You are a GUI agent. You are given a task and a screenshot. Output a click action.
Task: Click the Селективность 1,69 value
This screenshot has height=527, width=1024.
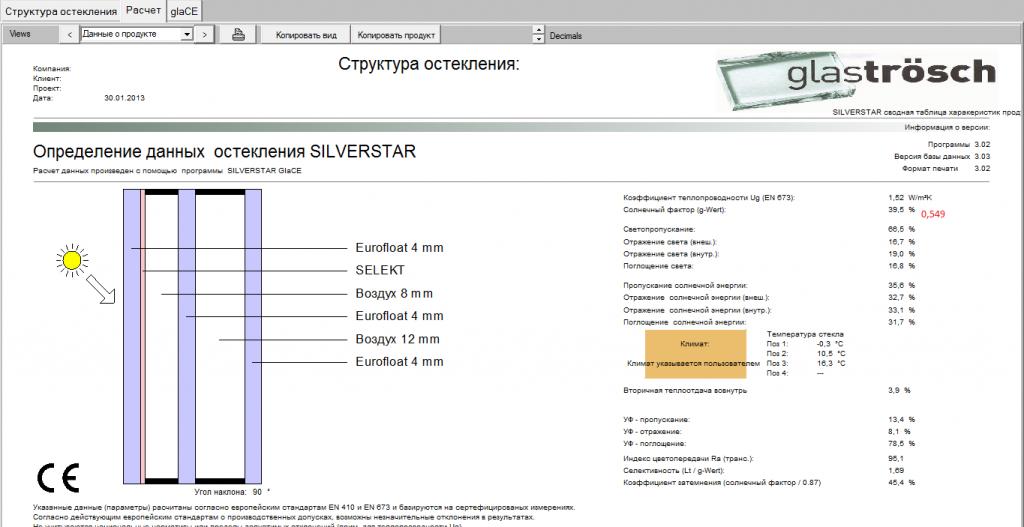tap(896, 471)
